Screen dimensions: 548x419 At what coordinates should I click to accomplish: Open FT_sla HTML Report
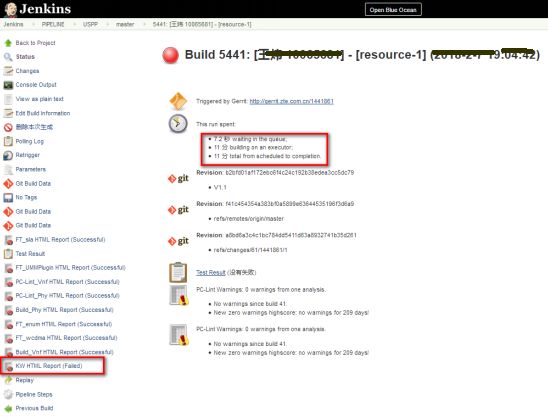[60, 240]
